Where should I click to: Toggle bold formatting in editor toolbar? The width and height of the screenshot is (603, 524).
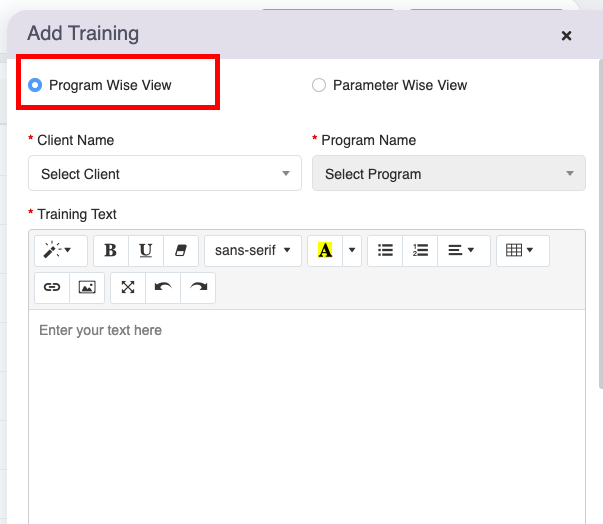click(x=111, y=250)
